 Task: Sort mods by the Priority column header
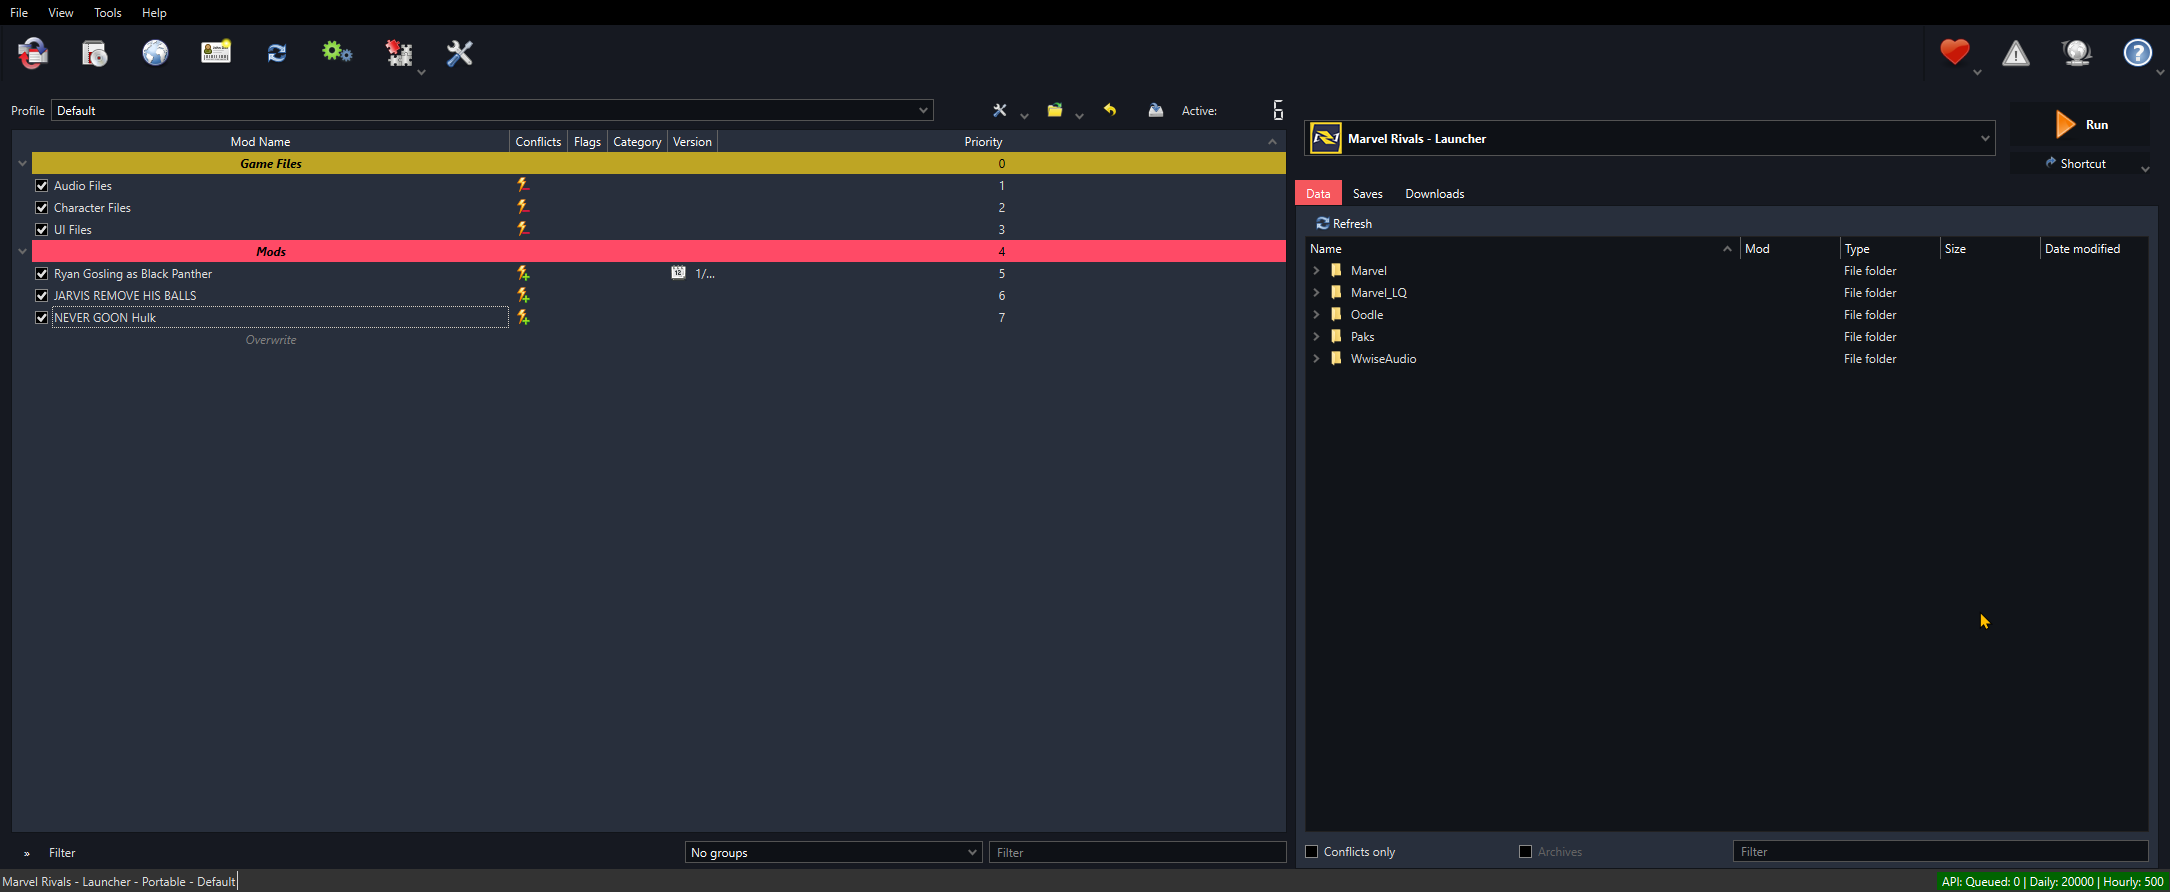tap(983, 142)
